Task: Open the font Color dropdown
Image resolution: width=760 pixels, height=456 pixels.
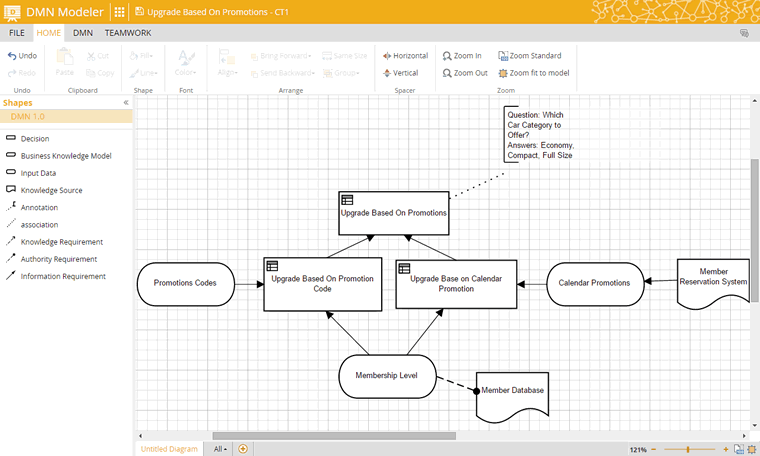Action: [x=186, y=63]
